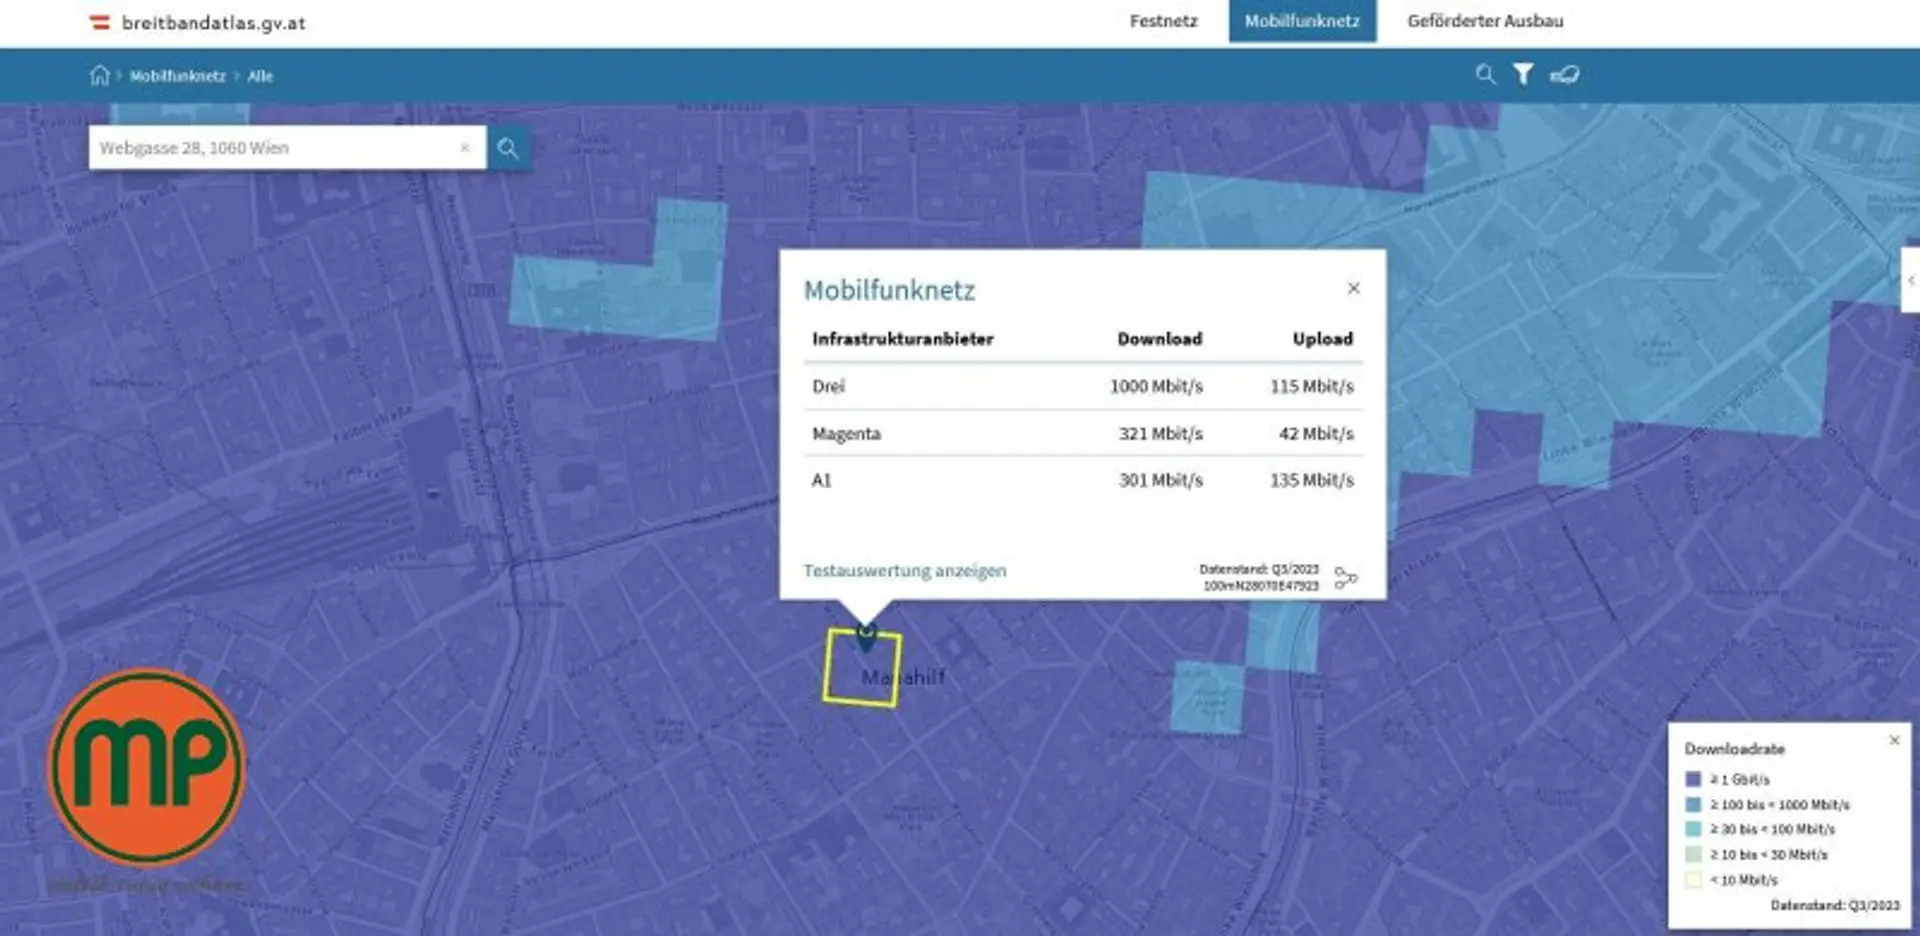Screen dimensions: 1920x936
Task: Clear the address field with the x icon
Action: coord(465,147)
